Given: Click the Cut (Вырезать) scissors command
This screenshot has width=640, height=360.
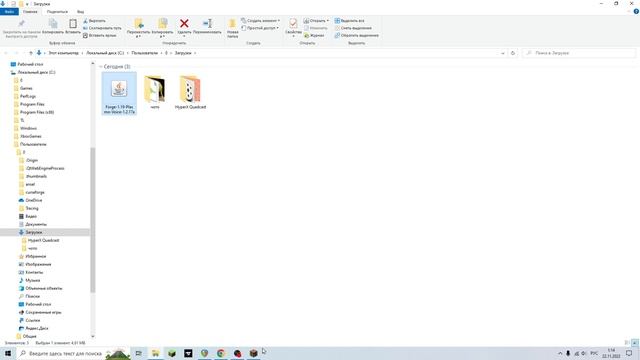Looking at the screenshot, I should coord(94,20).
